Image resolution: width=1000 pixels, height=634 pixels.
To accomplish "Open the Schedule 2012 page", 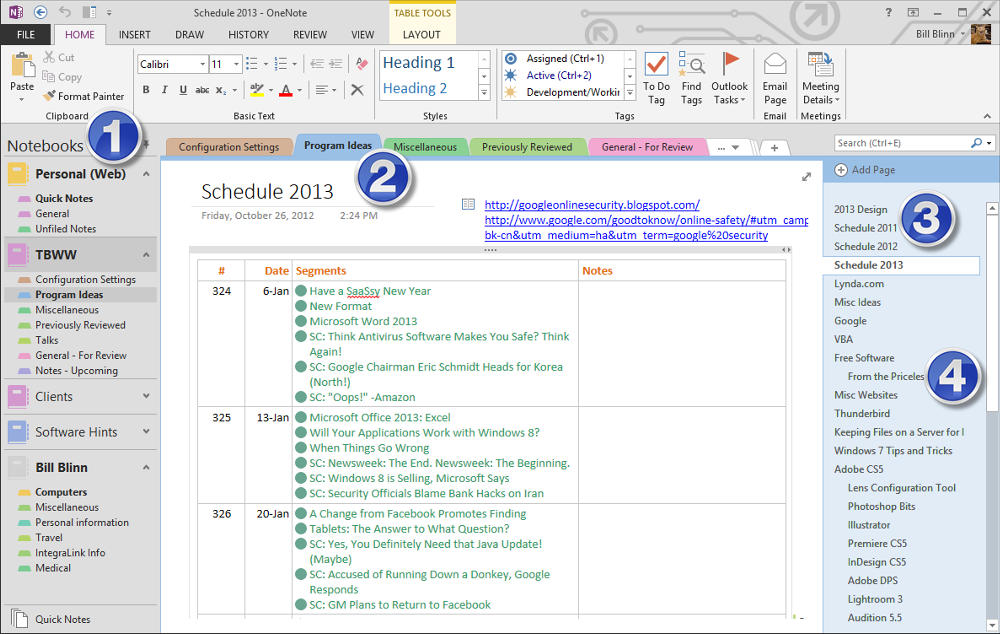I will [x=865, y=247].
